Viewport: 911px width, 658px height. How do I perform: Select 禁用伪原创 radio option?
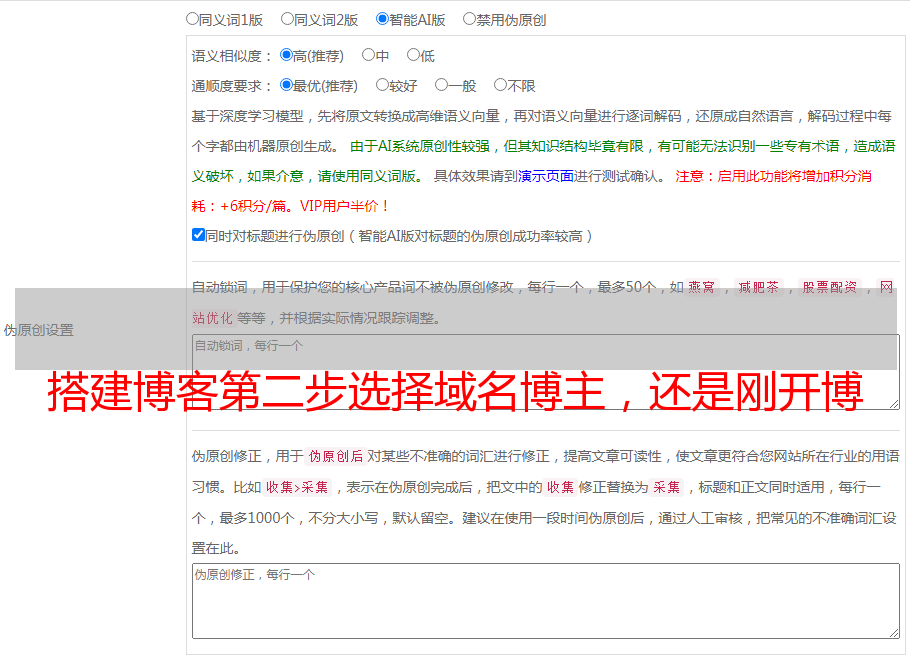[469, 19]
